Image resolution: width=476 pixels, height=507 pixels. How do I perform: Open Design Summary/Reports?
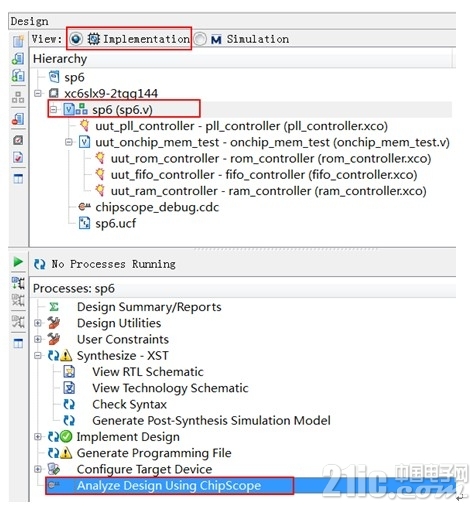(149, 307)
